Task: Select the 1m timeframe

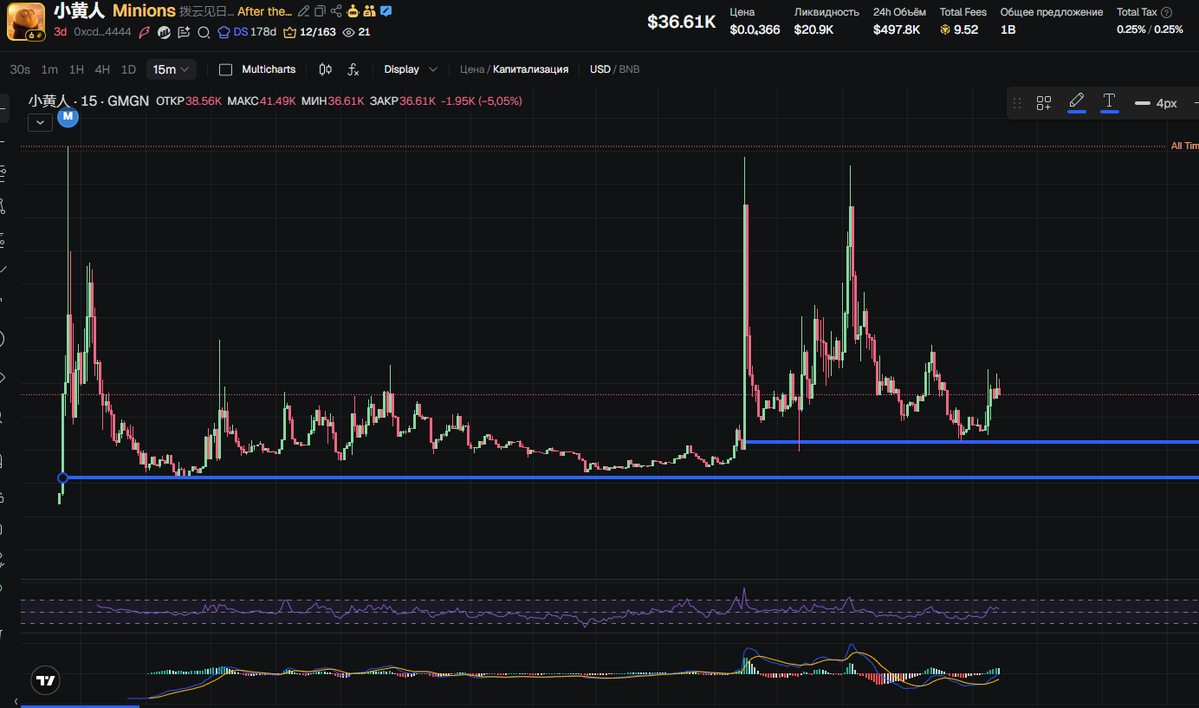Action: [x=50, y=70]
